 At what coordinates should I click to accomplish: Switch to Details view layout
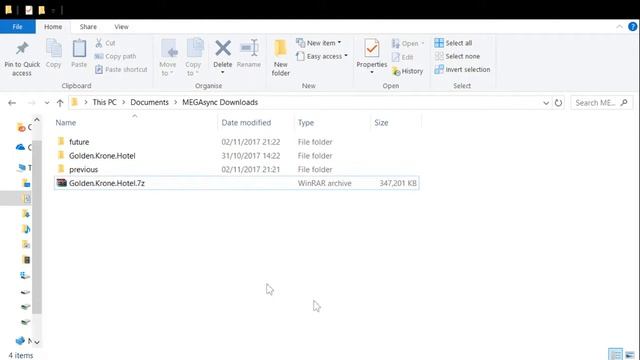pyautogui.click(x=615, y=354)
